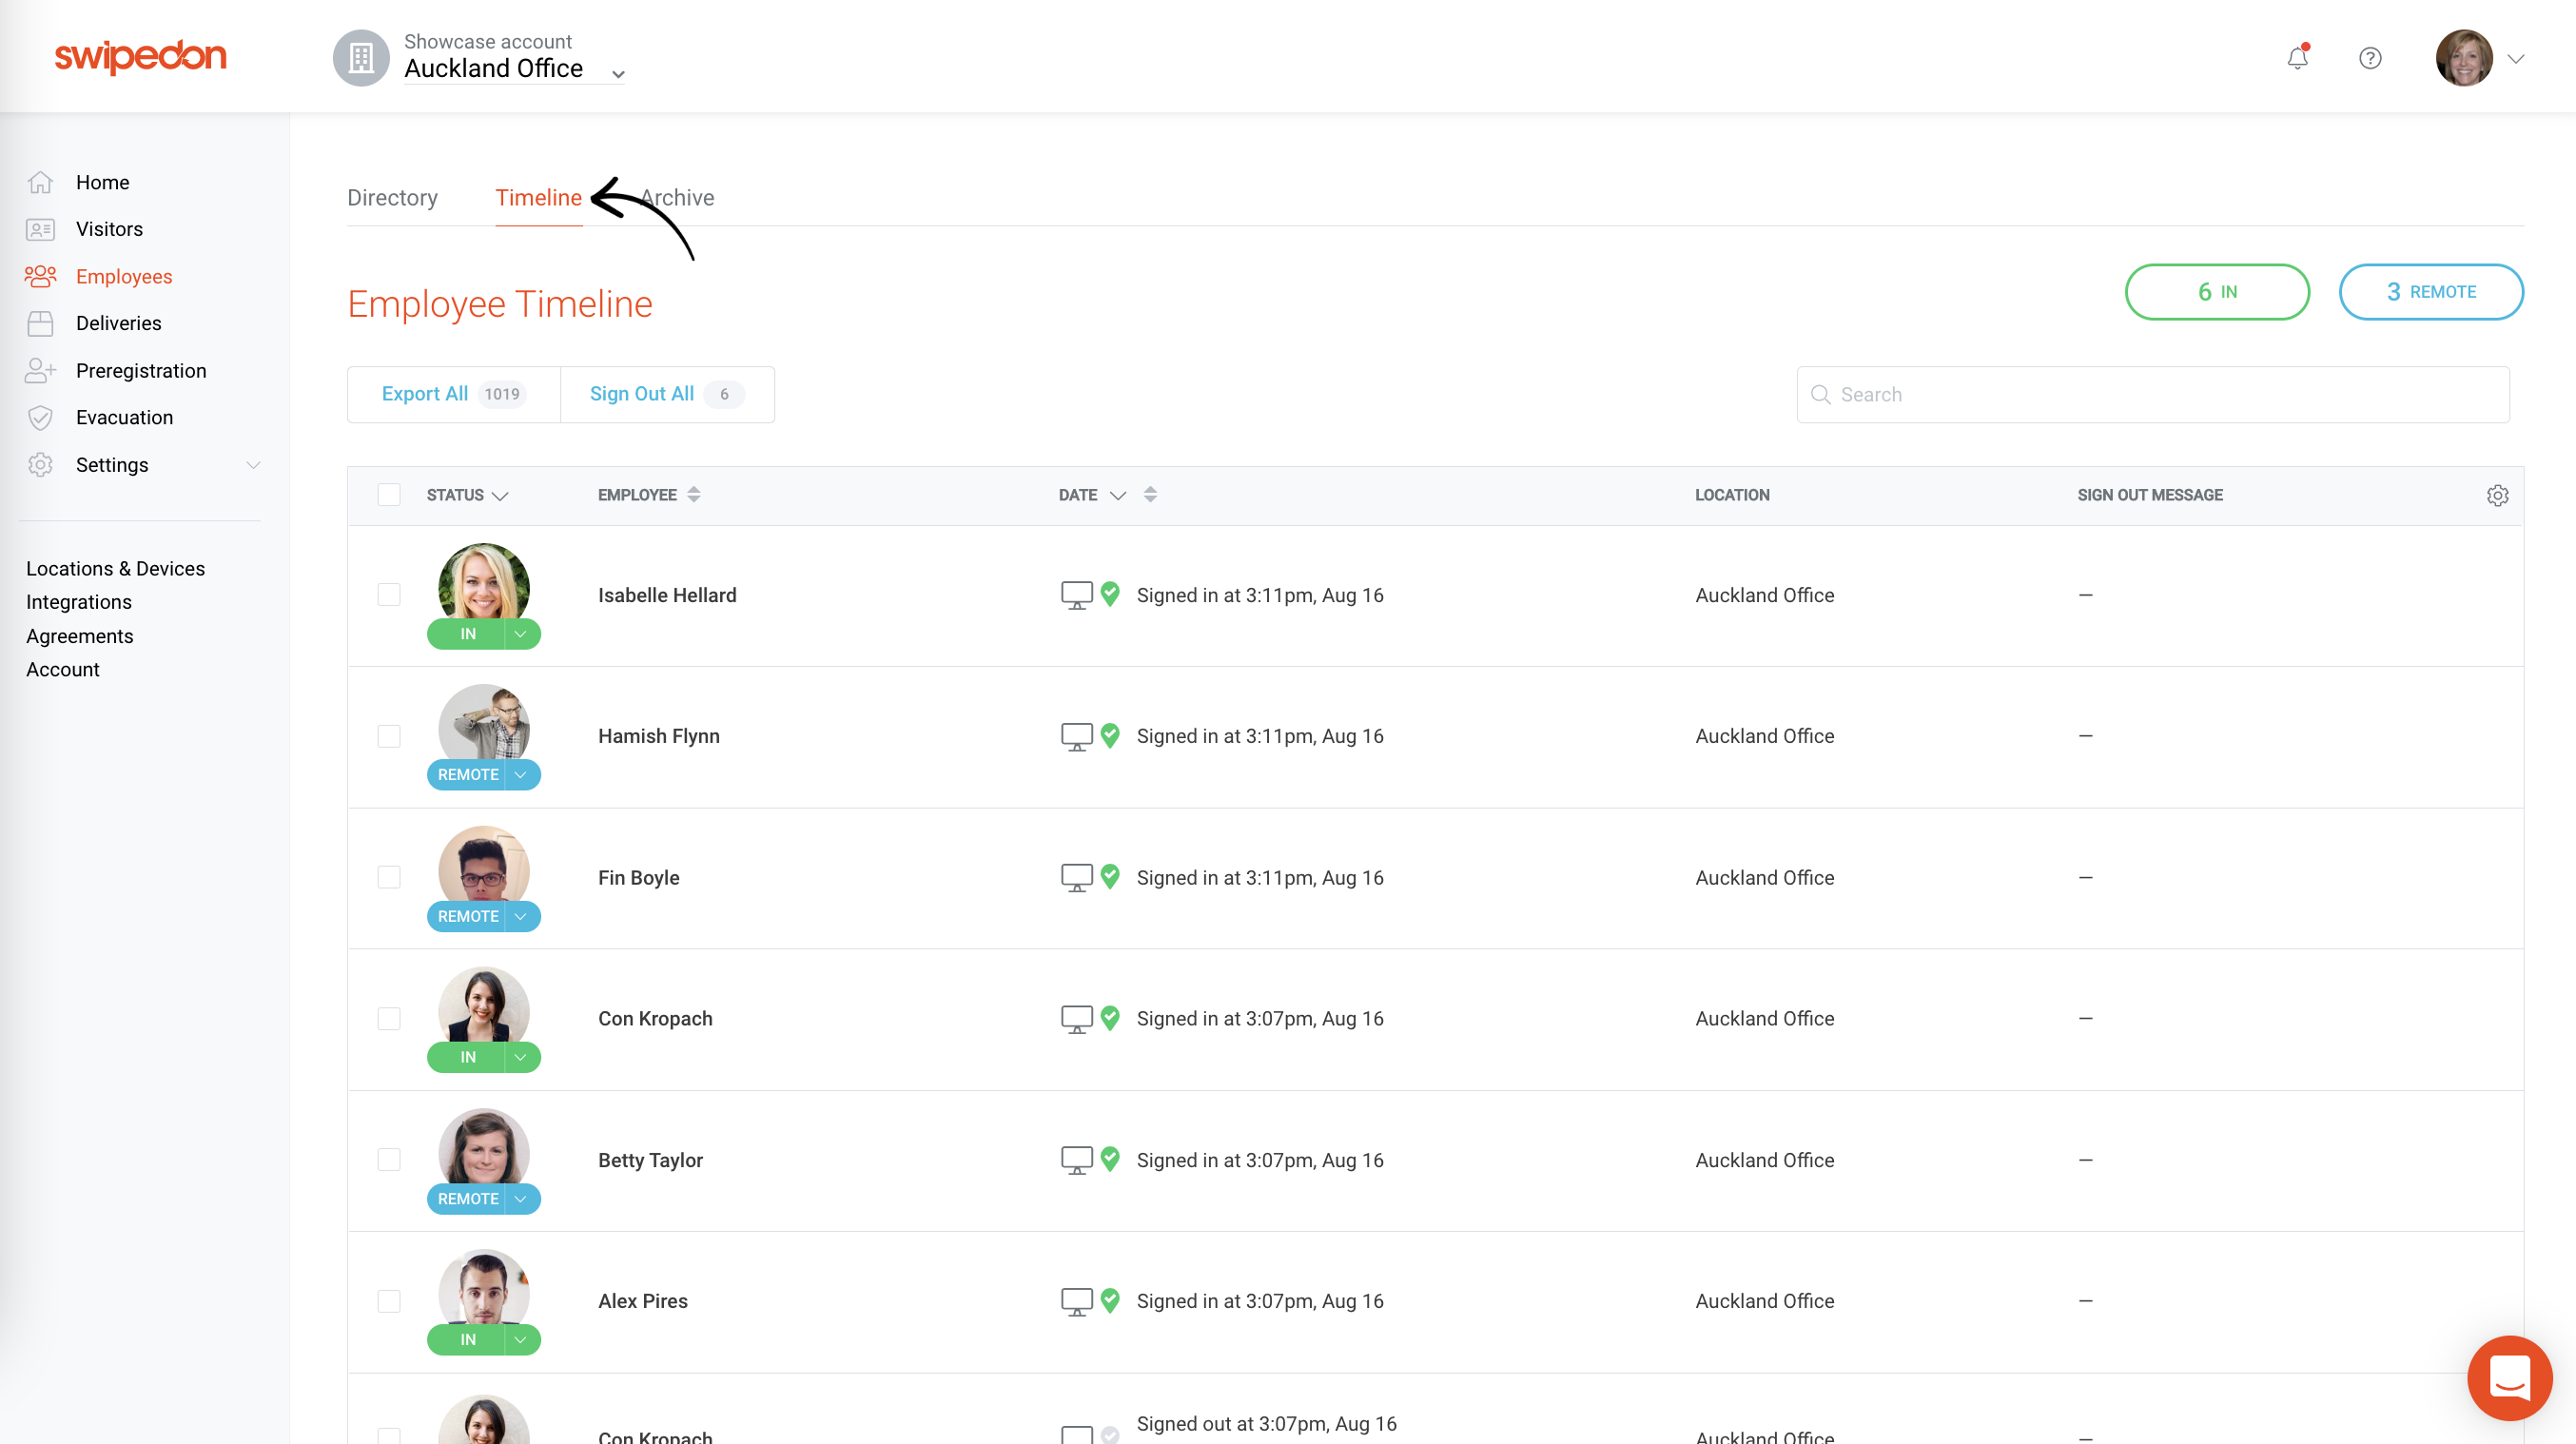Viewport: 2576px width, 1444px height.
Task: Focus the Search input field
Action: pyautogui.click(x=2153, y=394)
